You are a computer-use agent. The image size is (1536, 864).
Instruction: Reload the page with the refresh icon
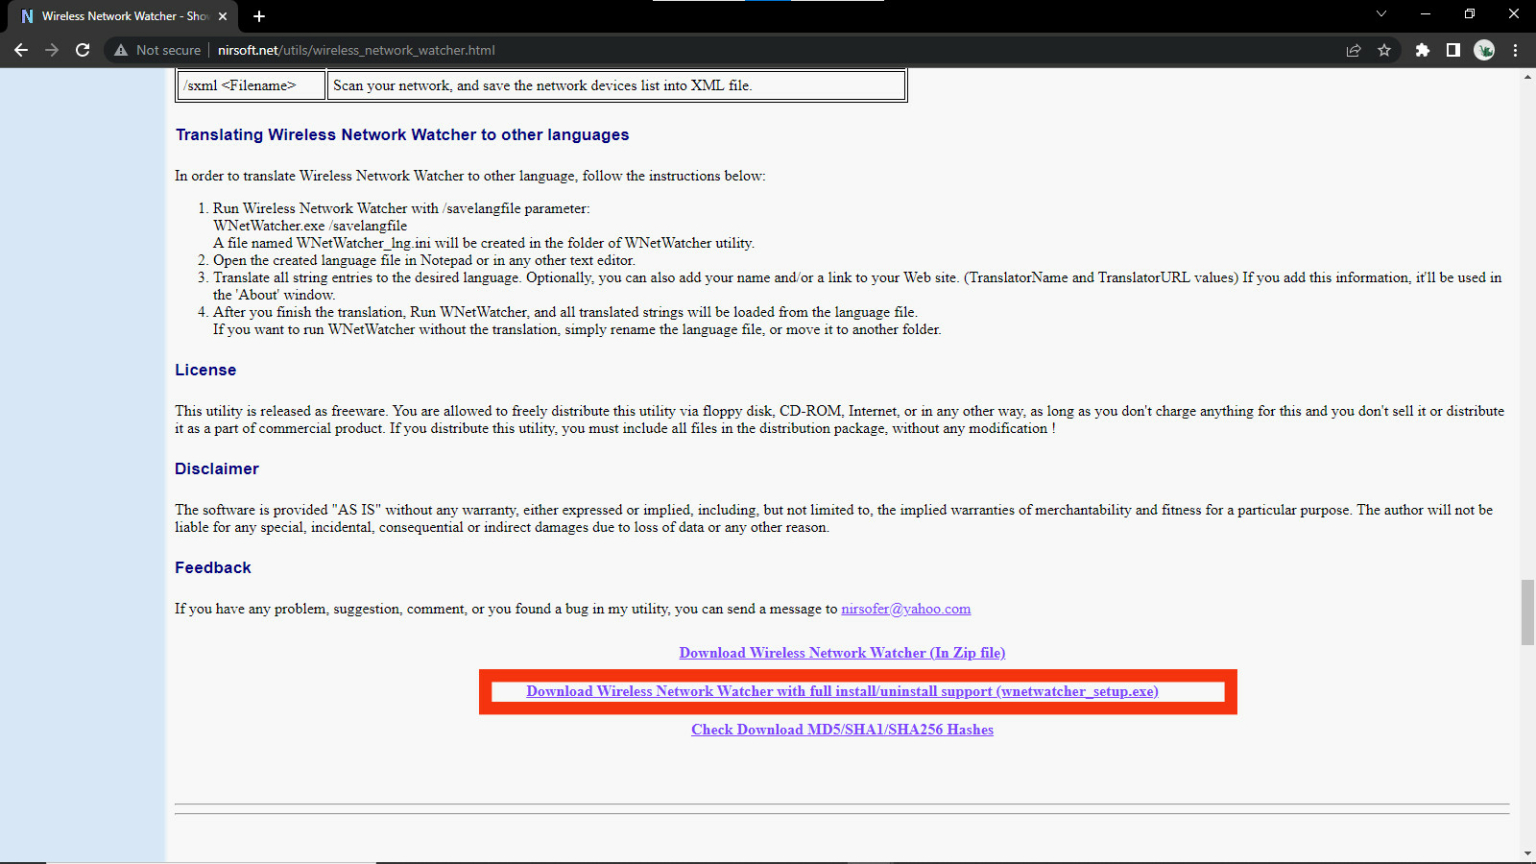coord(83,50)
